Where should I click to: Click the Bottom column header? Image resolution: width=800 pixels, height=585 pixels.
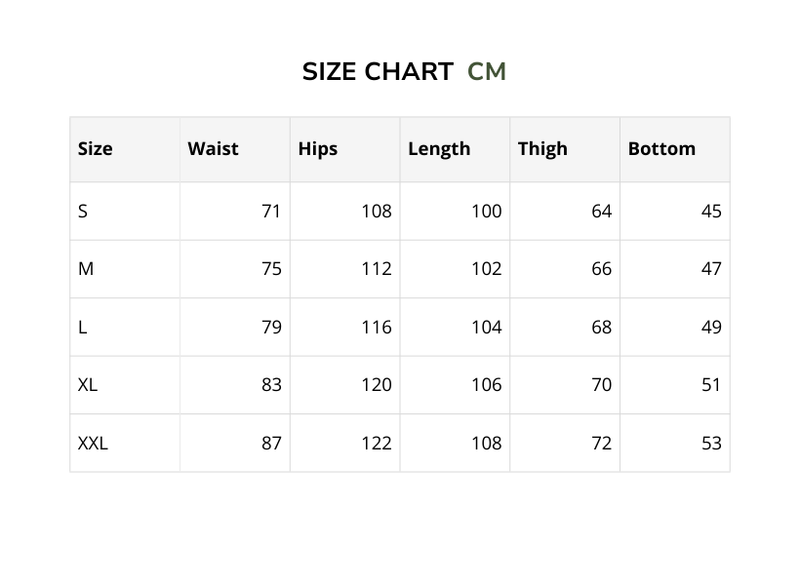pos(662,149)
